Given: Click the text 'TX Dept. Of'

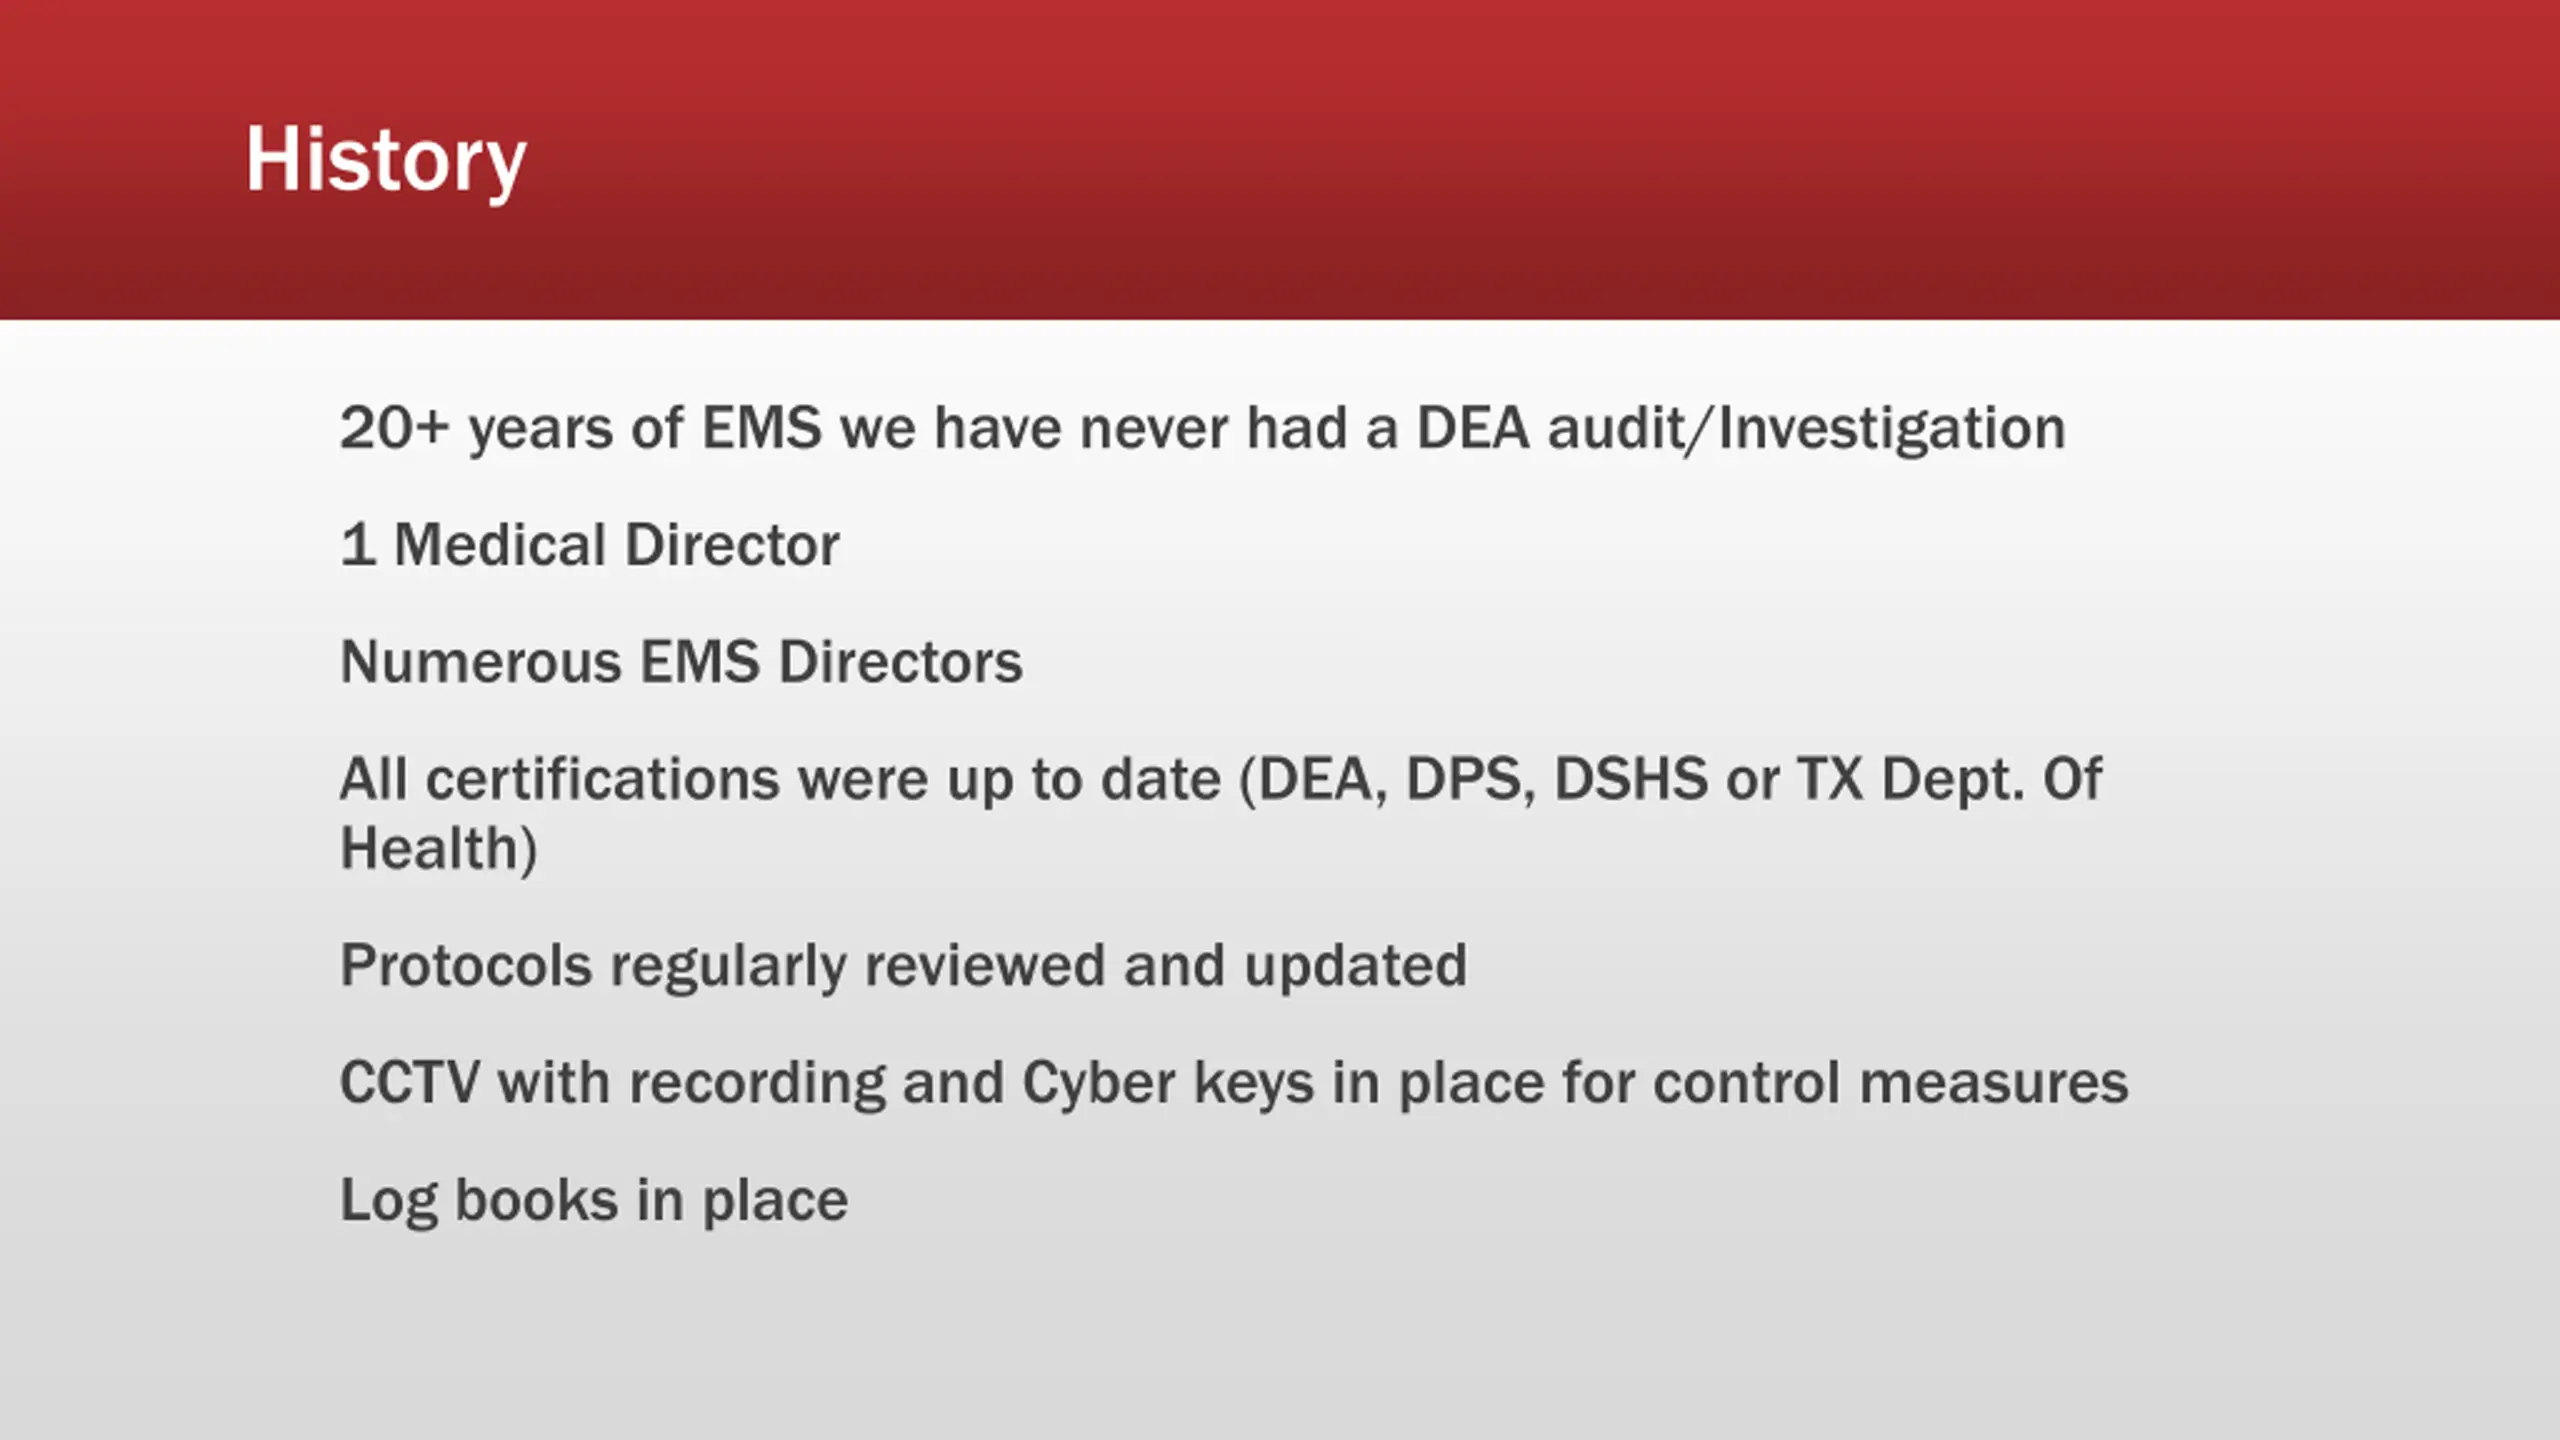Looking at the screenshot, I should [x=1950, y=779].
